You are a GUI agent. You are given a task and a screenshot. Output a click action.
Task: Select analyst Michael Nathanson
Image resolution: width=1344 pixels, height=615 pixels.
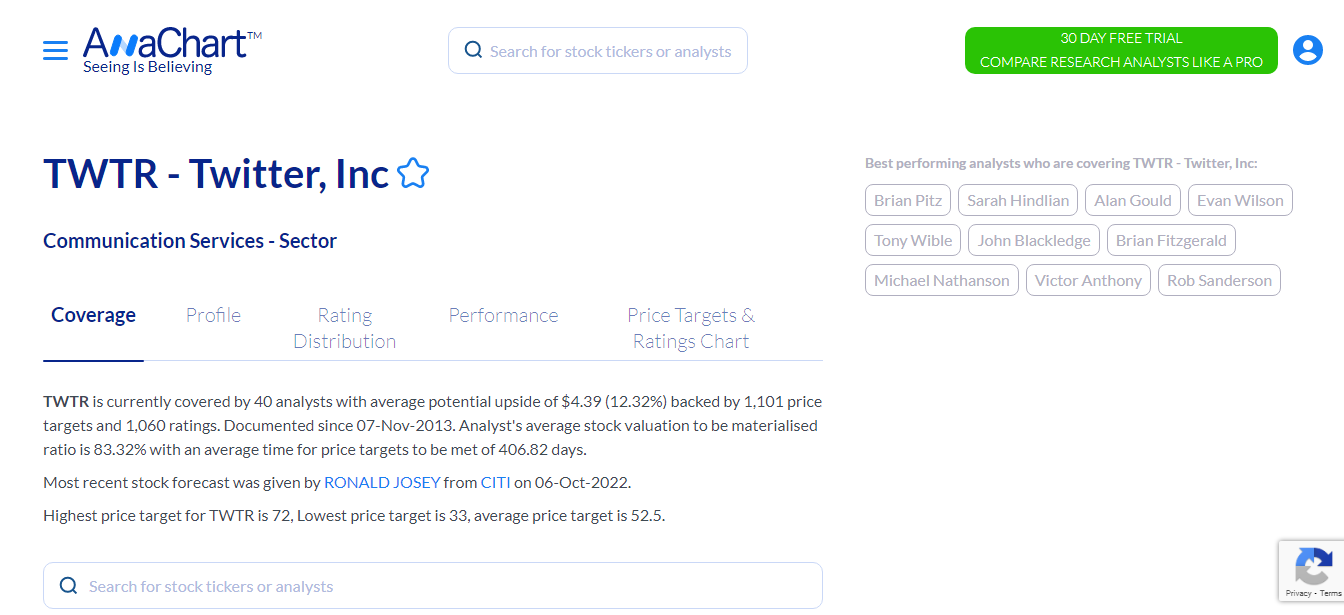click(x=941, y=280)
